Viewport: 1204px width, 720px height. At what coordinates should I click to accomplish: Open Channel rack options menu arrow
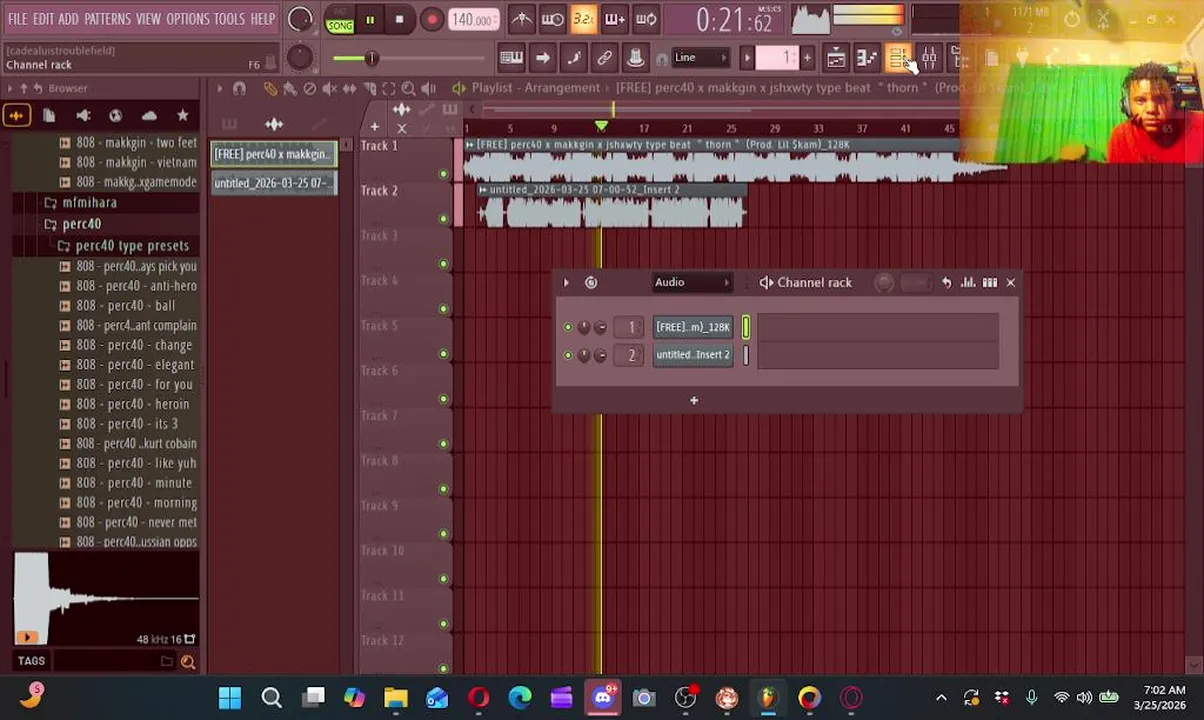(x=566, y=283)
